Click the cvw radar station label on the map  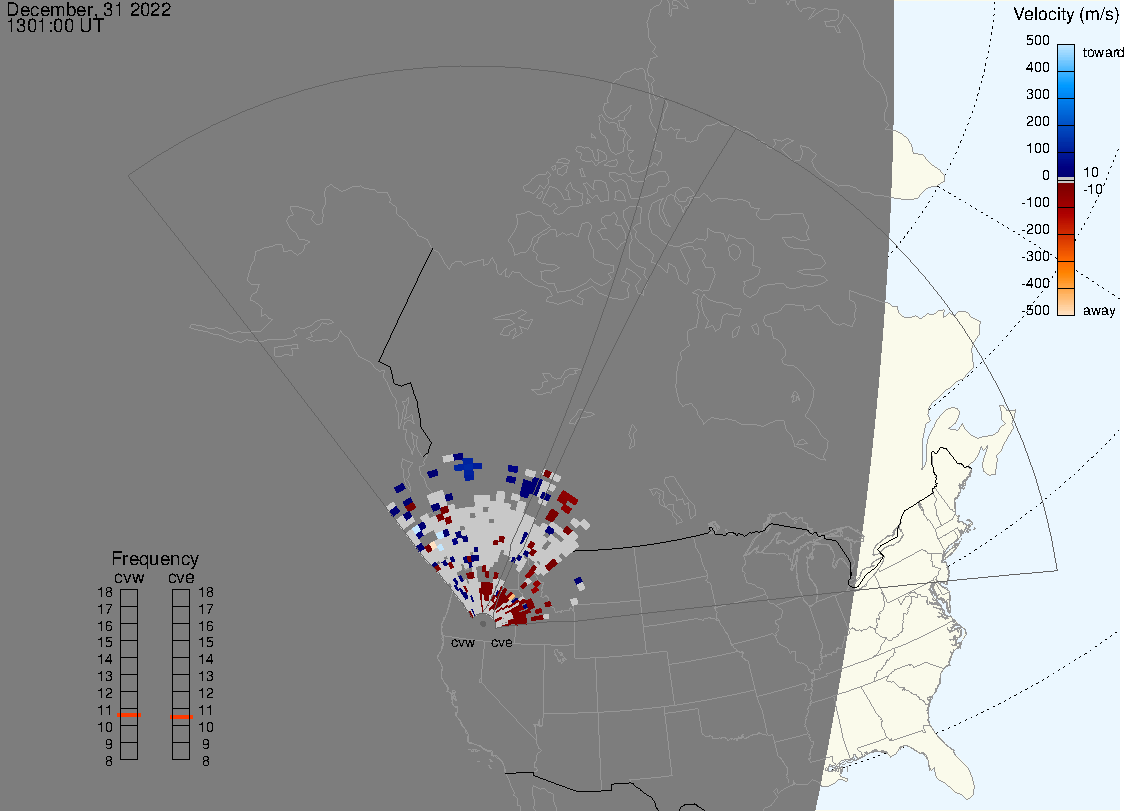point(463,642)
